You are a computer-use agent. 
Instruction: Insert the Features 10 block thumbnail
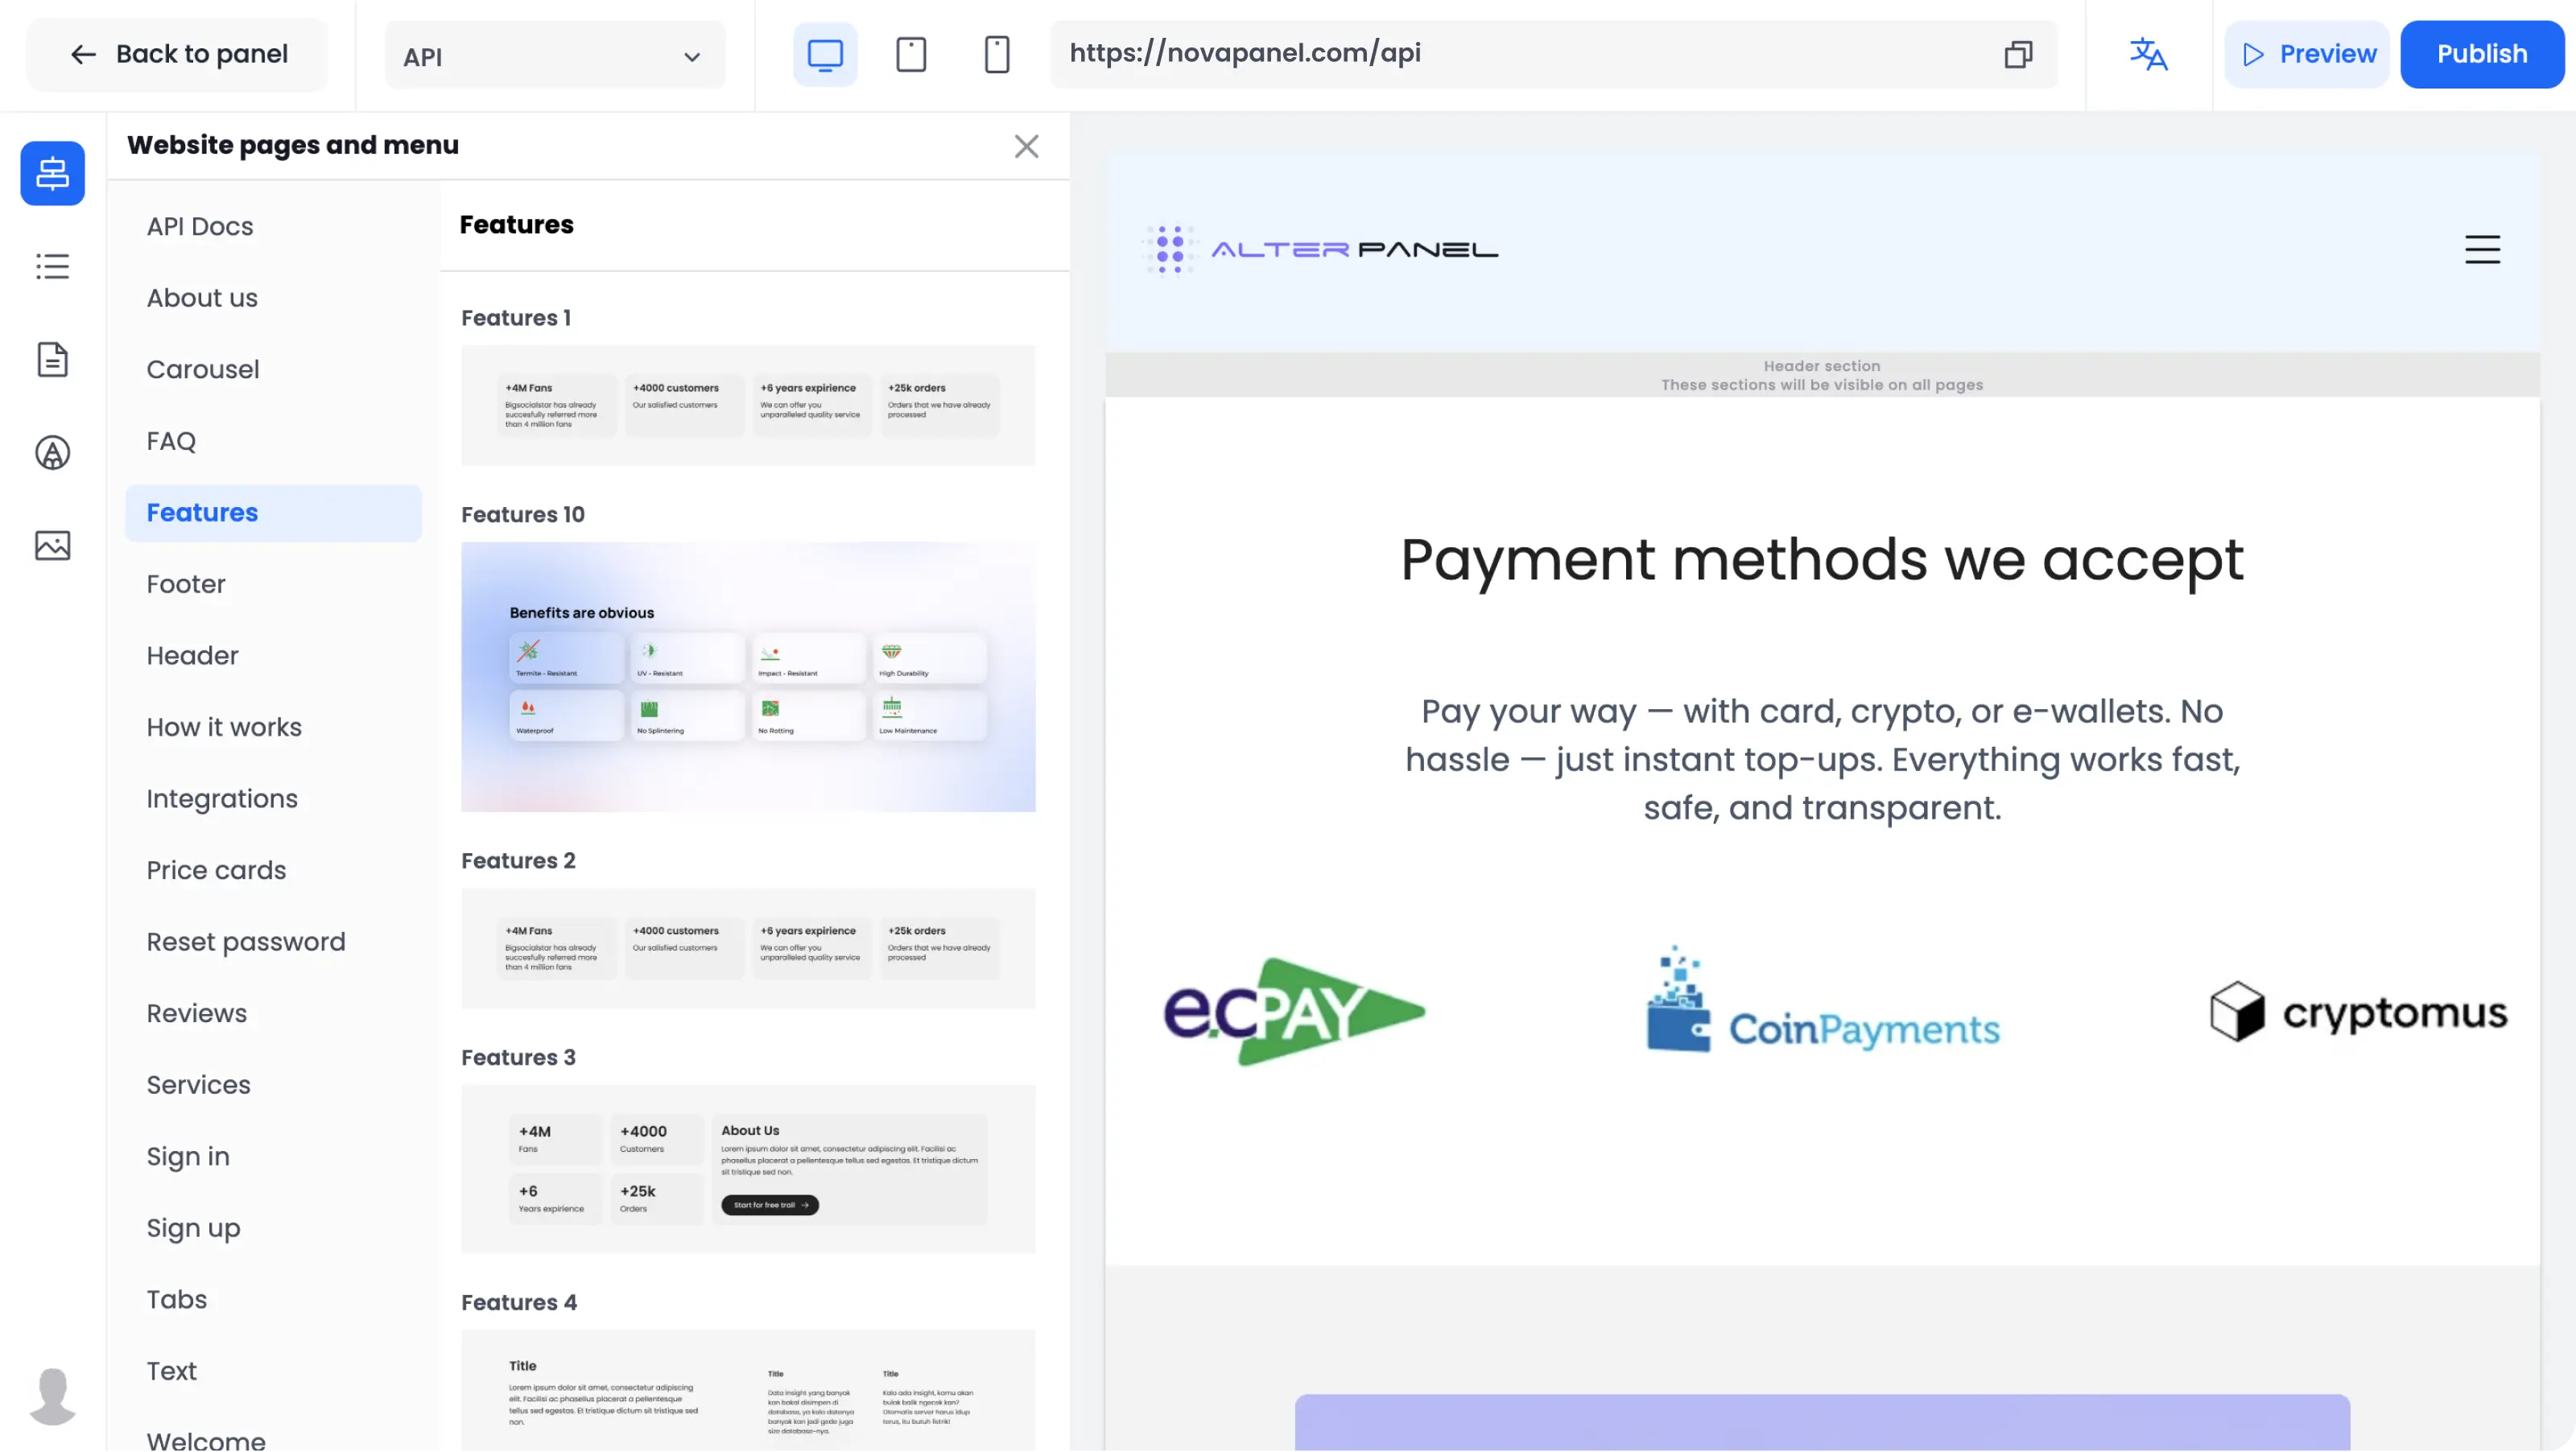(x=748, y=677)
